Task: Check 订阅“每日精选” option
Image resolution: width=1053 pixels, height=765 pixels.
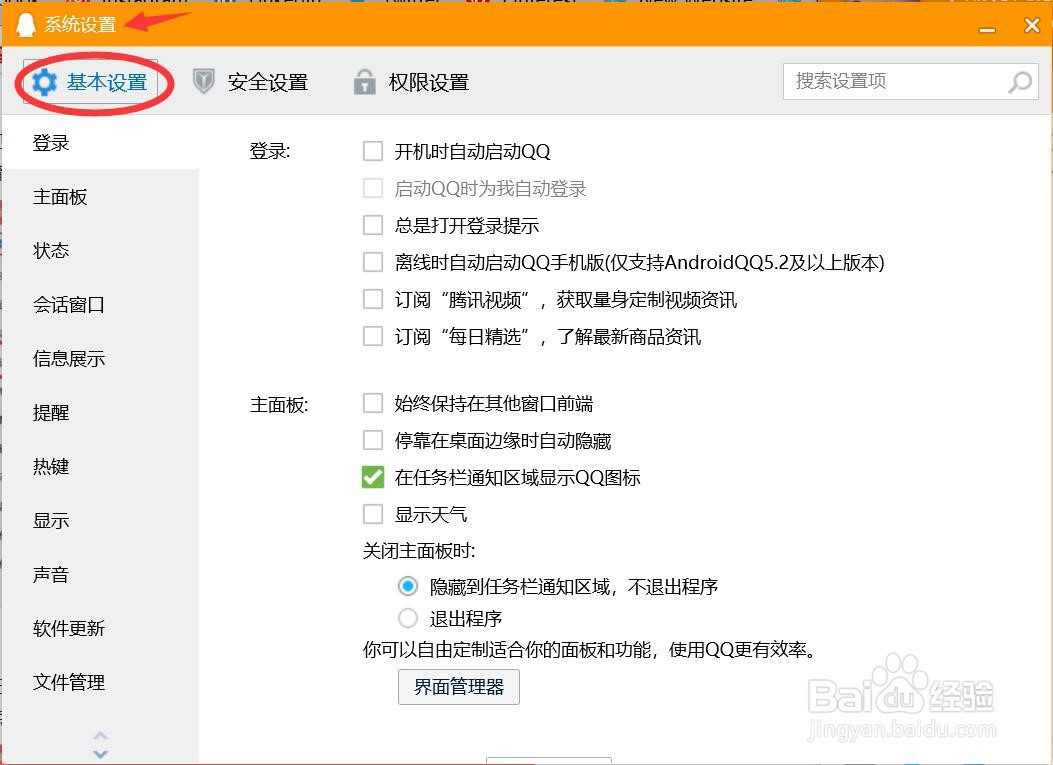Action: point(373,336)
